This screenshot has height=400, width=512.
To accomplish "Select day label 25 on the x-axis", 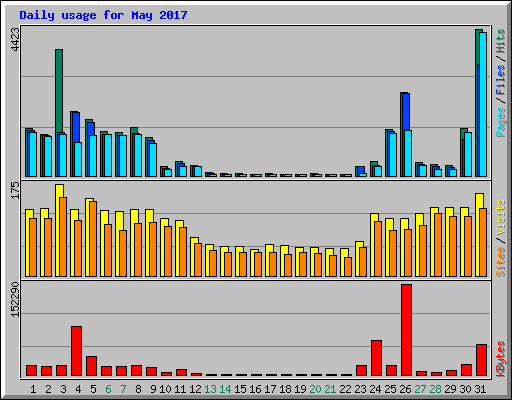I will (390, 389).
